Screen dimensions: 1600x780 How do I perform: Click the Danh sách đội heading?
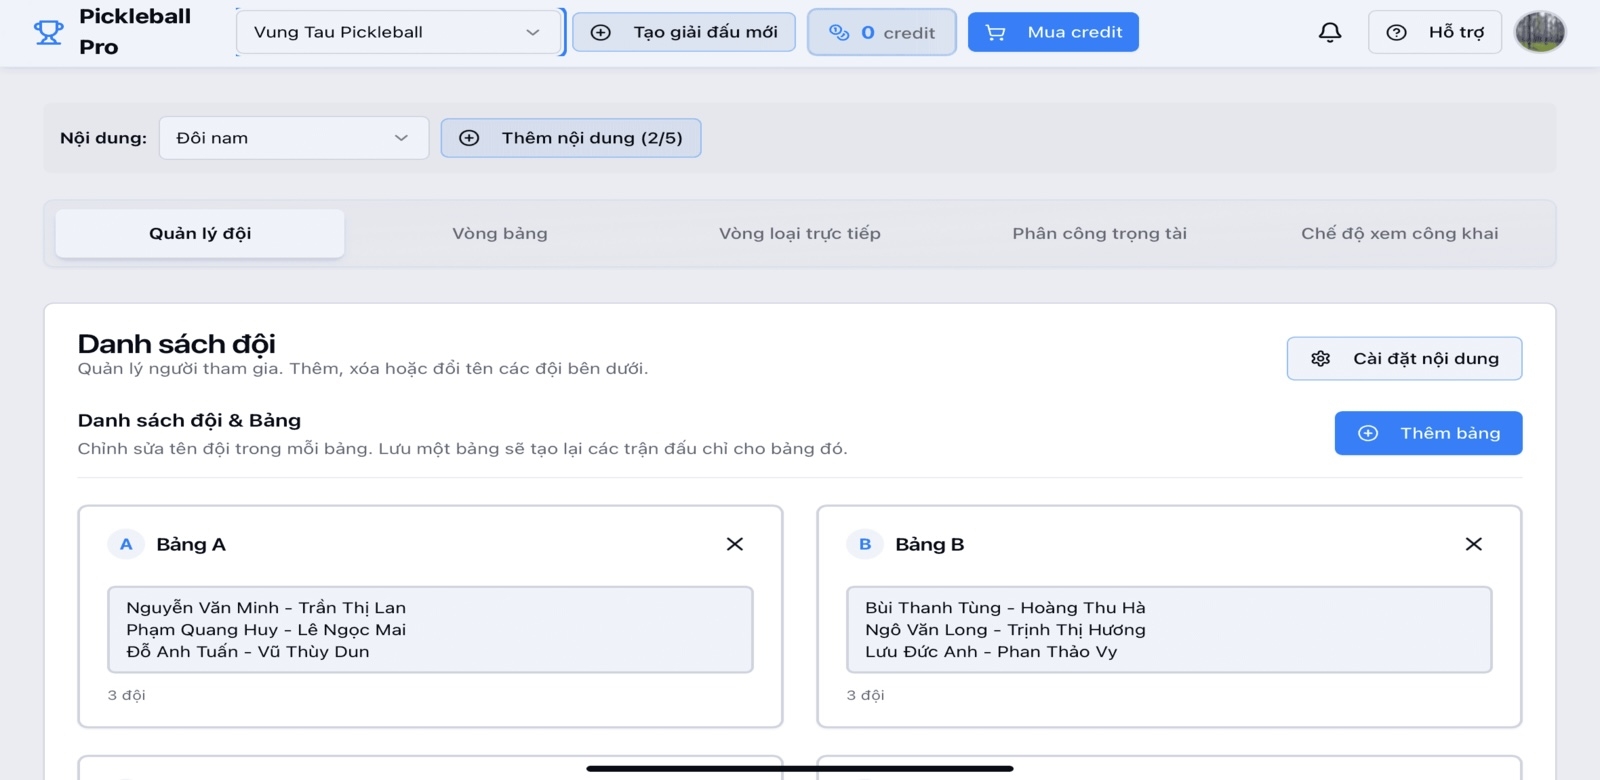tap(177, 344)
